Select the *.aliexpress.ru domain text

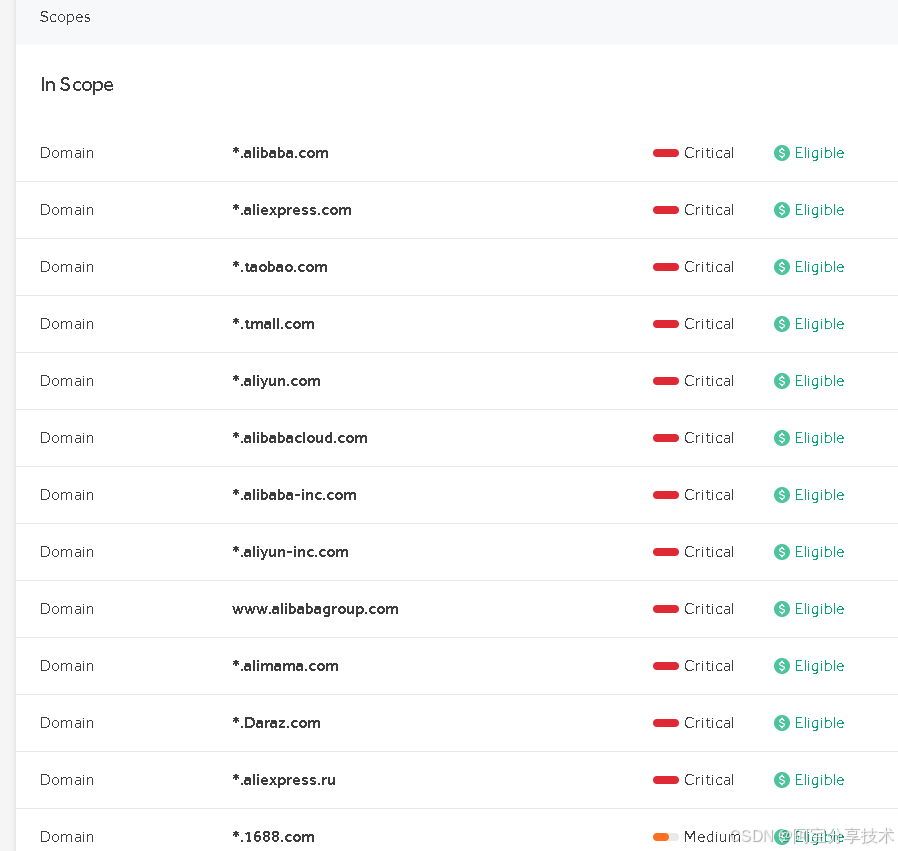tap(283, 780)
